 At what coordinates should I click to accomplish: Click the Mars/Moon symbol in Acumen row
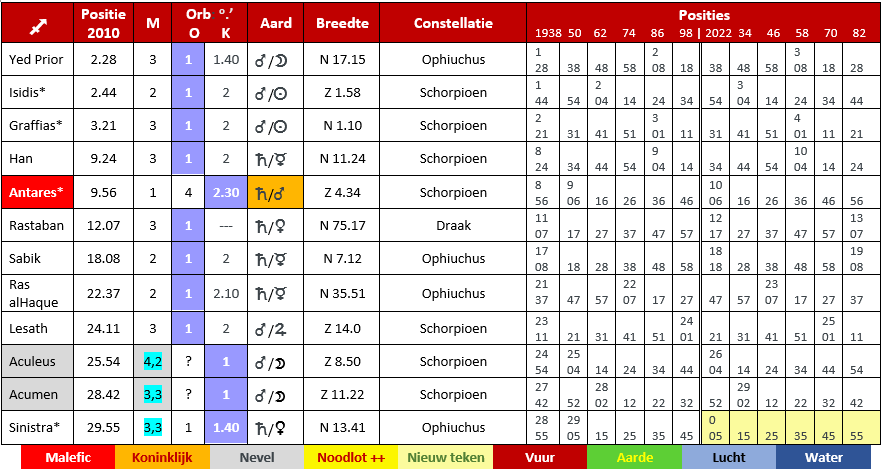coord(271,395)
